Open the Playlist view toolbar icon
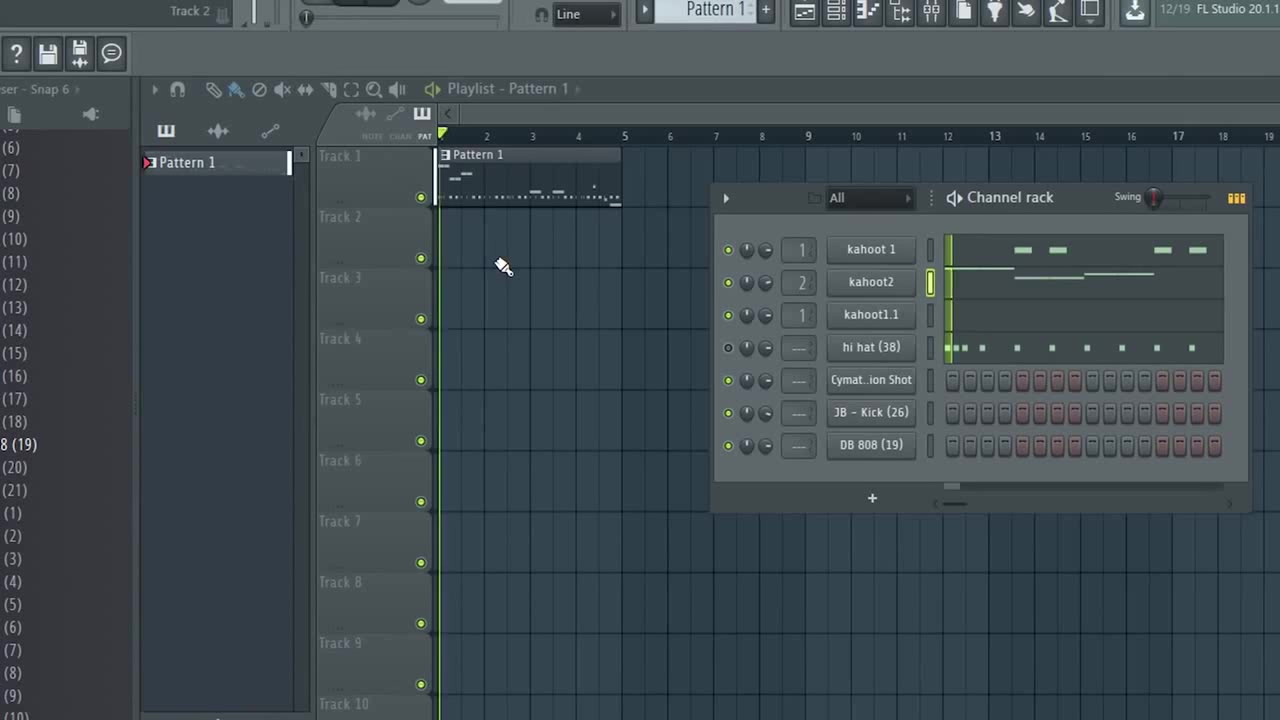 click(804, 11)
